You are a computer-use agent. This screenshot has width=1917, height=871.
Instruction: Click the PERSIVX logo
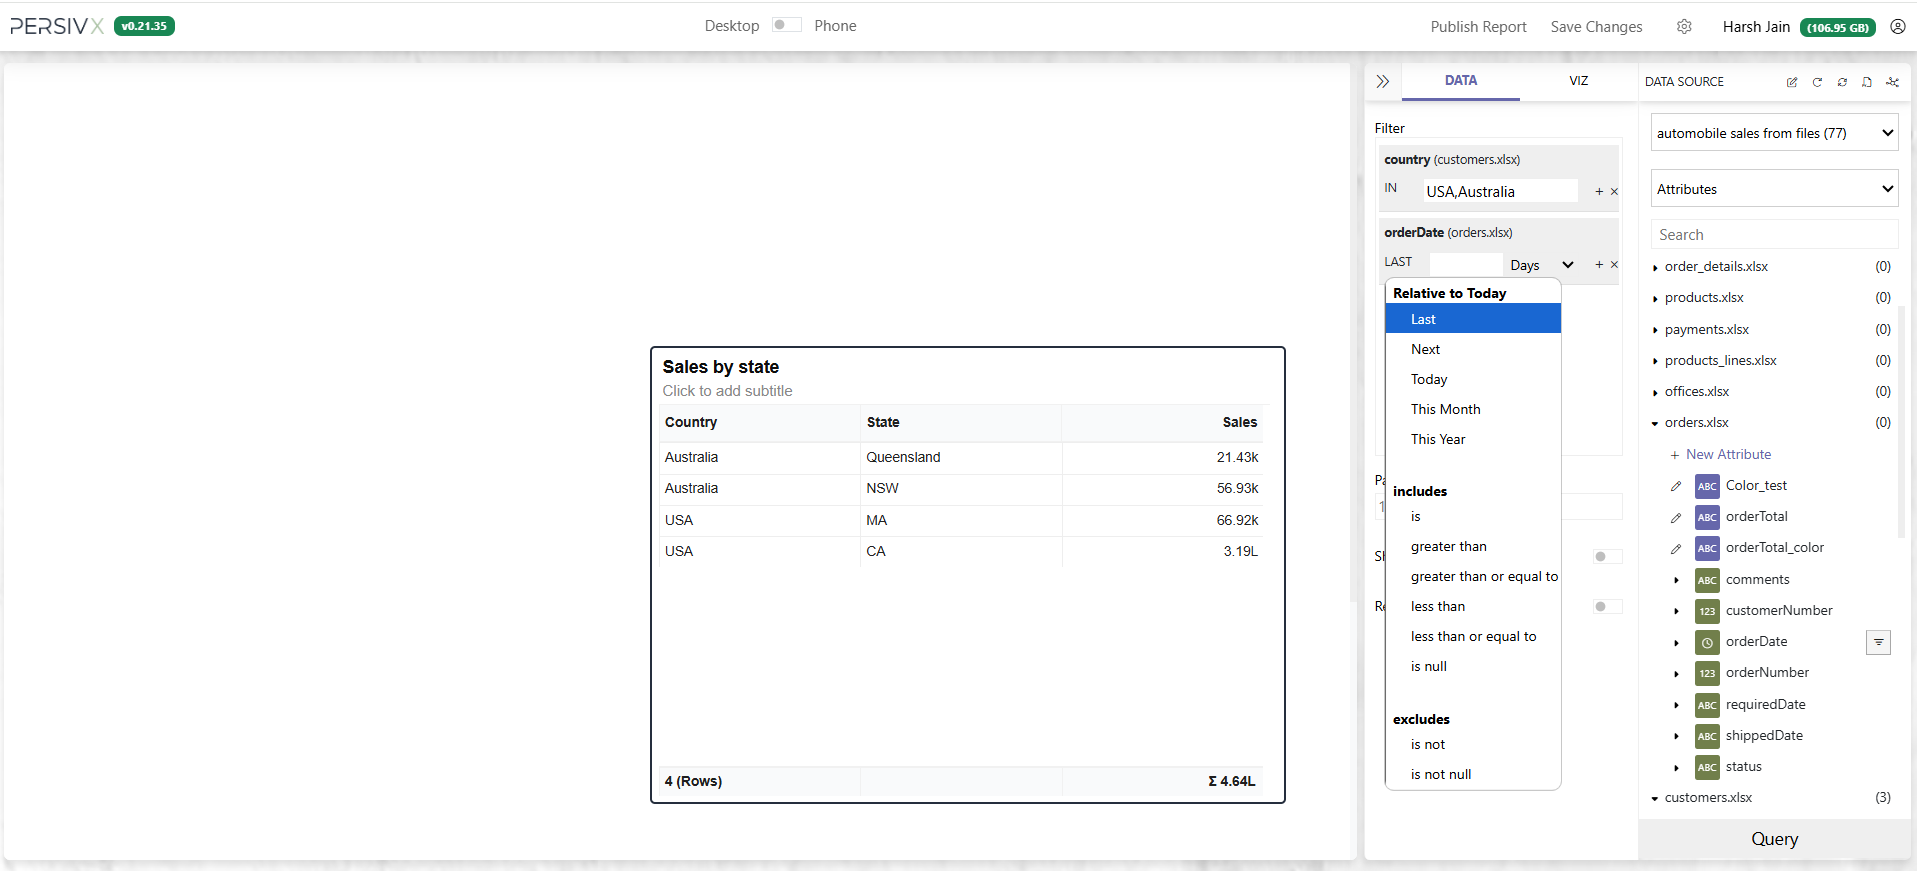pyautogui.click(x=57, y=26)
